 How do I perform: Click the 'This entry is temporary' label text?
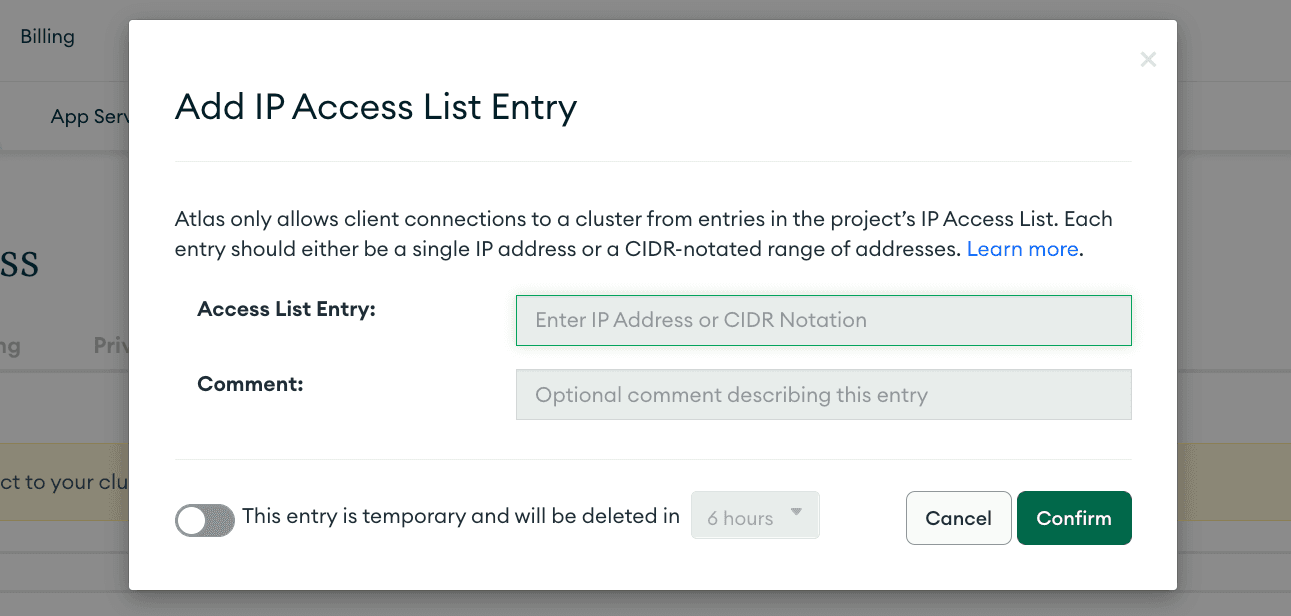point(461,517)
